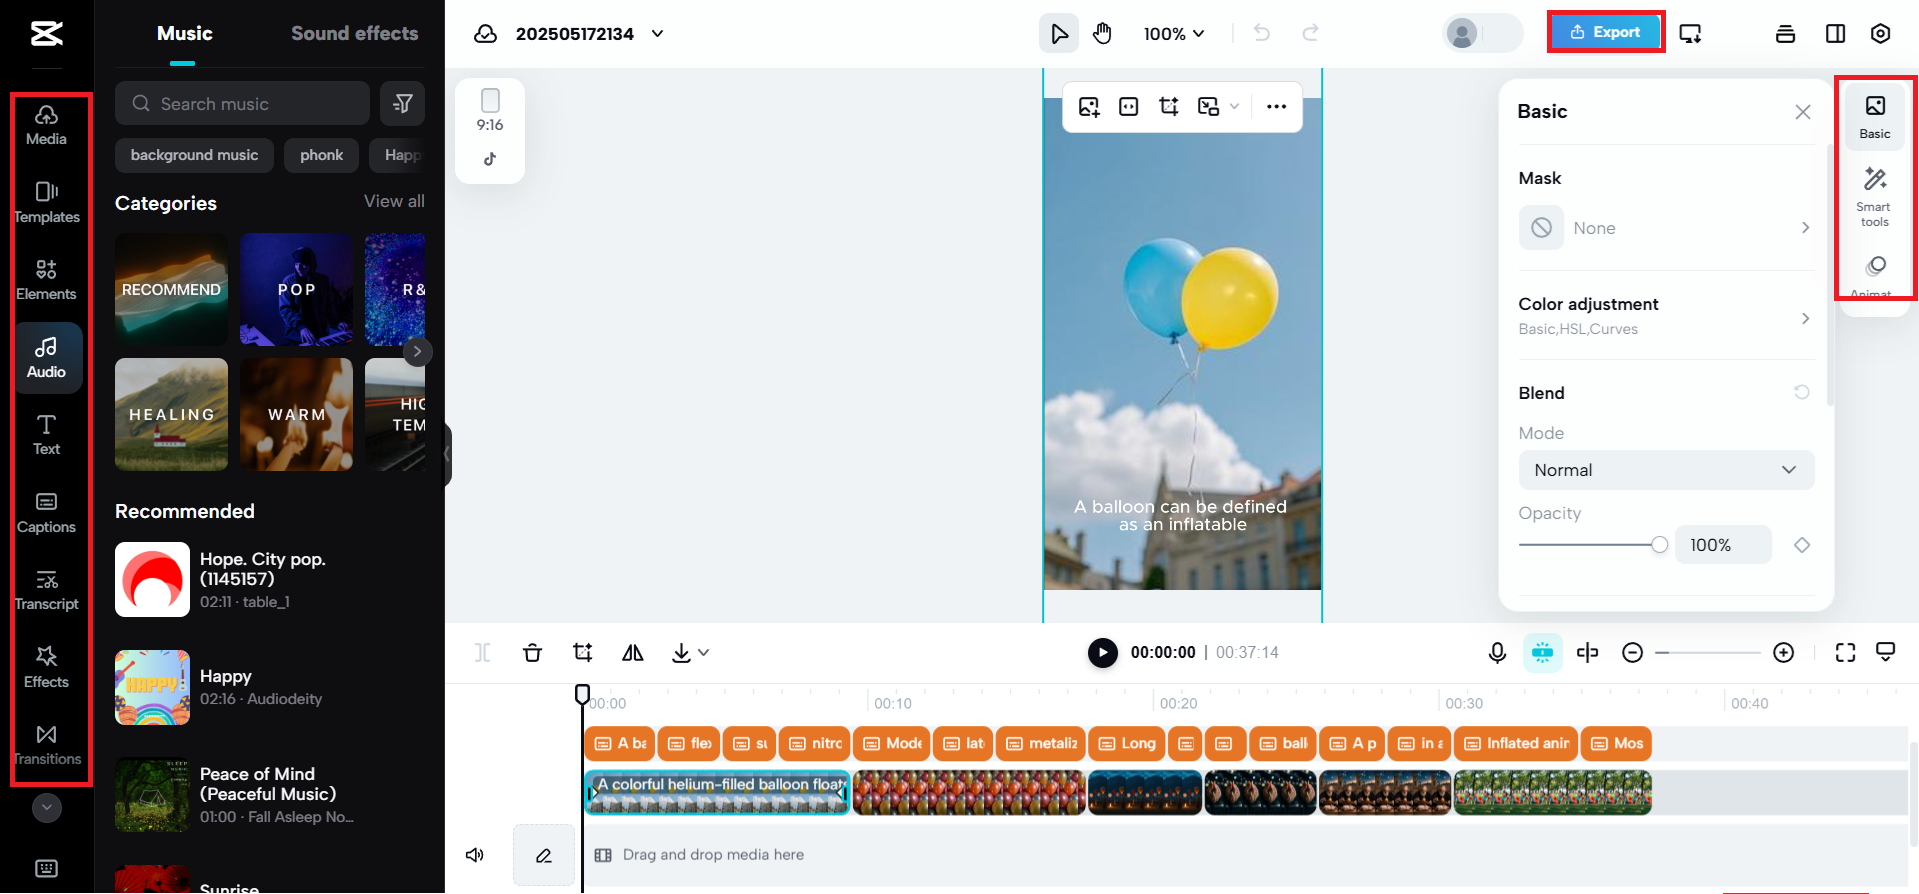Open the Effects panel
The image size is (1919, 894).
click(46, 668)
